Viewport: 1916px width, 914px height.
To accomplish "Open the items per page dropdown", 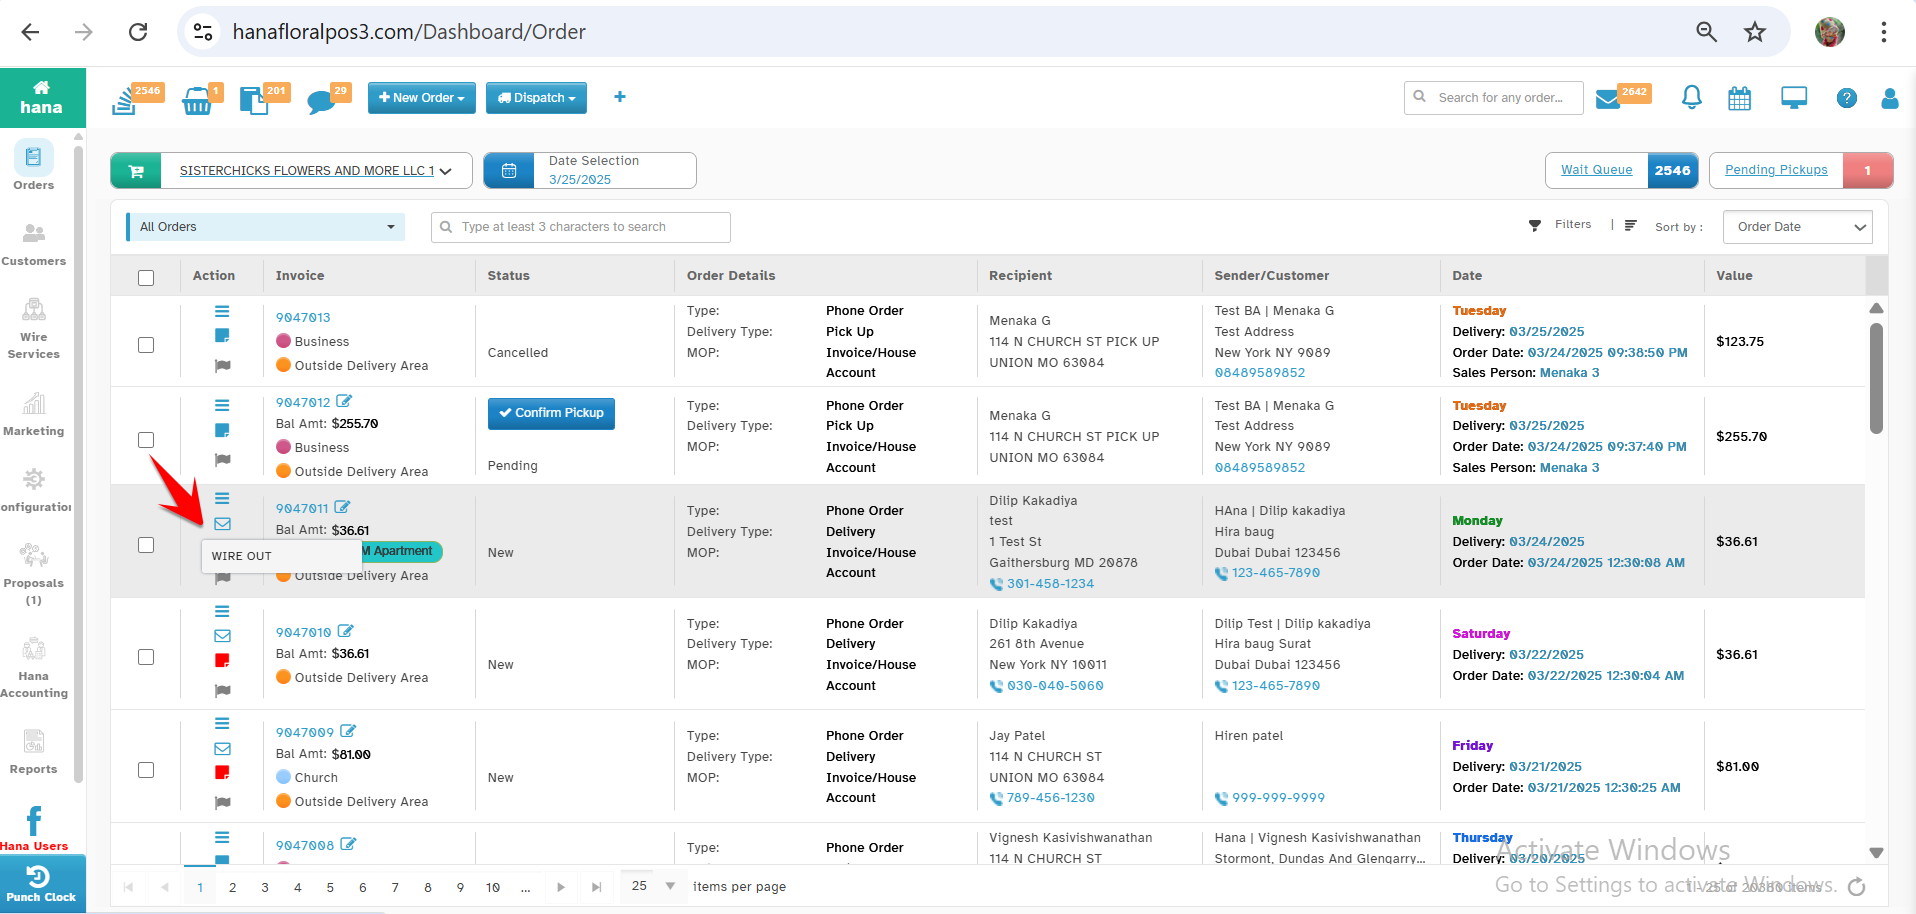I will pyautogui.click(x=653, y=887).
